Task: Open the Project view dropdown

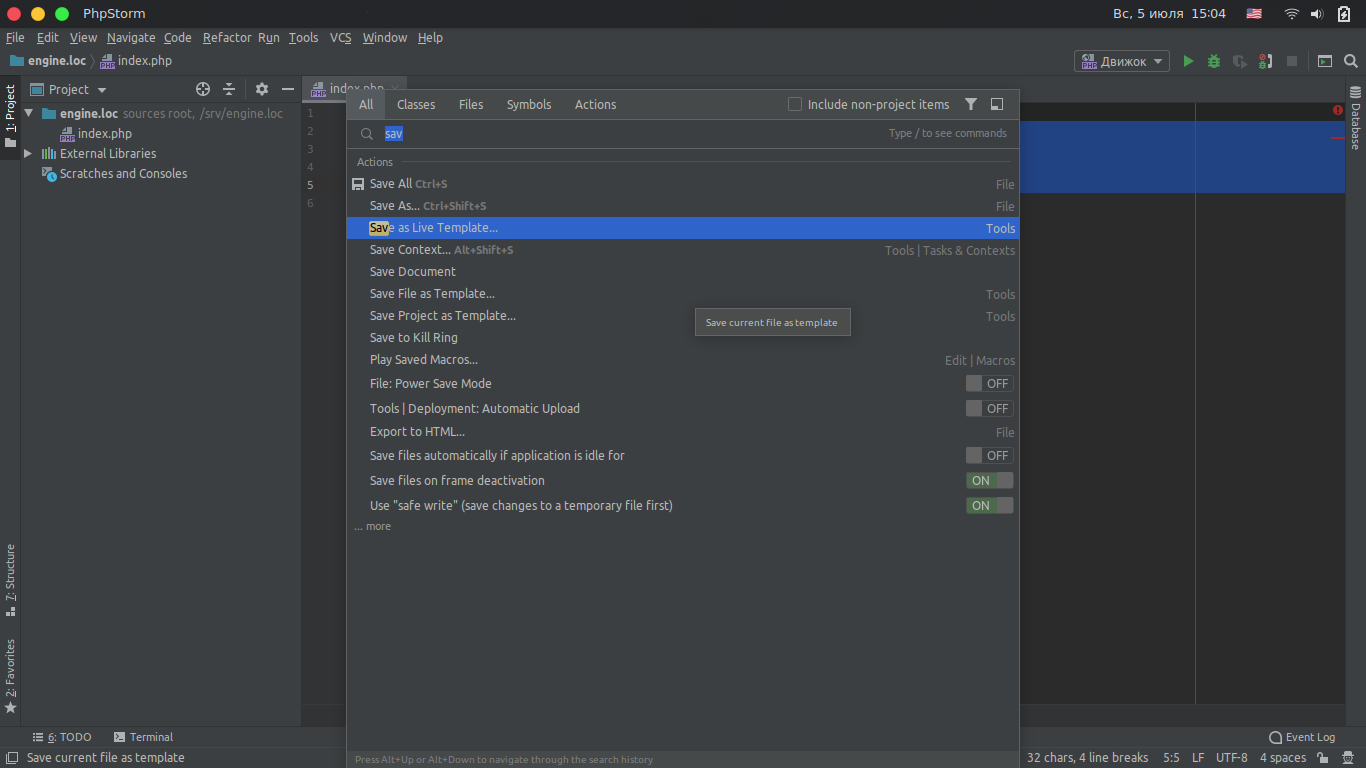Action: click(68, 89)
